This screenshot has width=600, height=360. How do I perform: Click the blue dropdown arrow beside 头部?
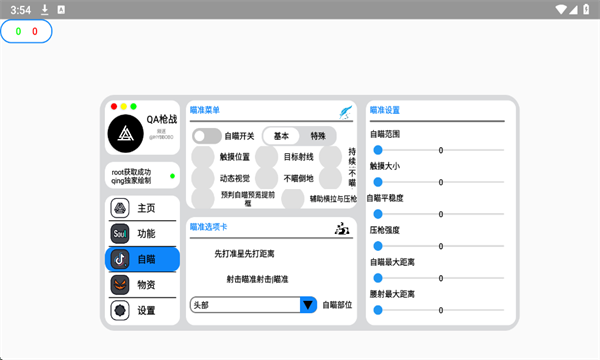click(x=308, y=305)
